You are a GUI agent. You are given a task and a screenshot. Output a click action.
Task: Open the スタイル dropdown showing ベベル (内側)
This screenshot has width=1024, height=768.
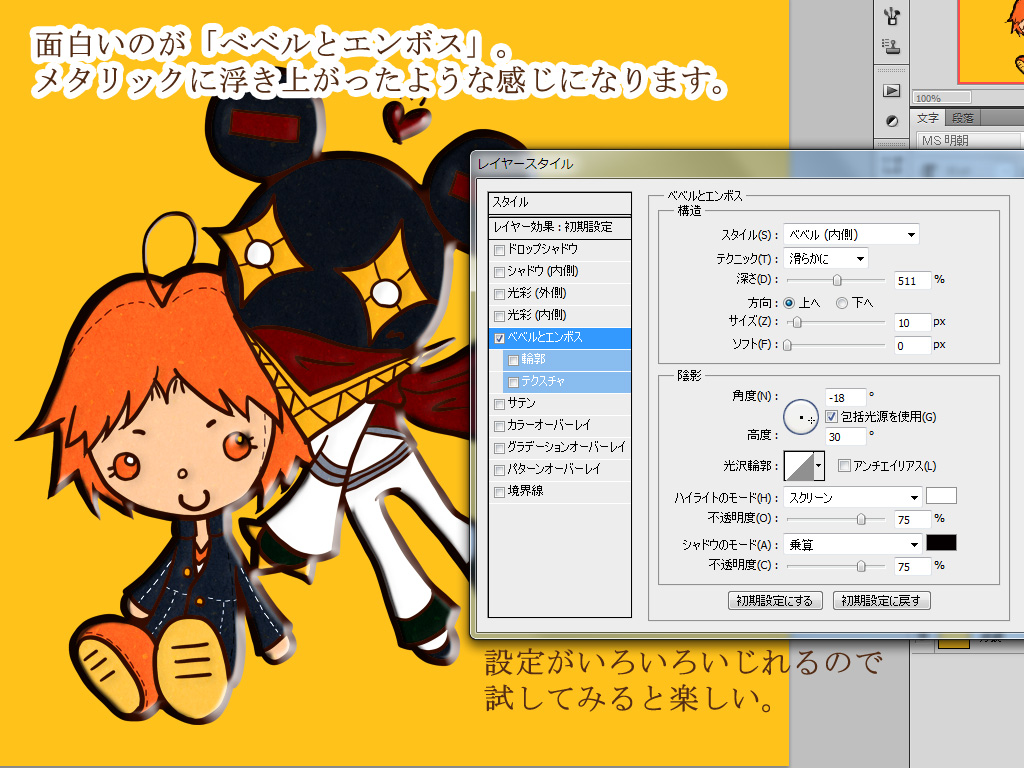[850, 235]
